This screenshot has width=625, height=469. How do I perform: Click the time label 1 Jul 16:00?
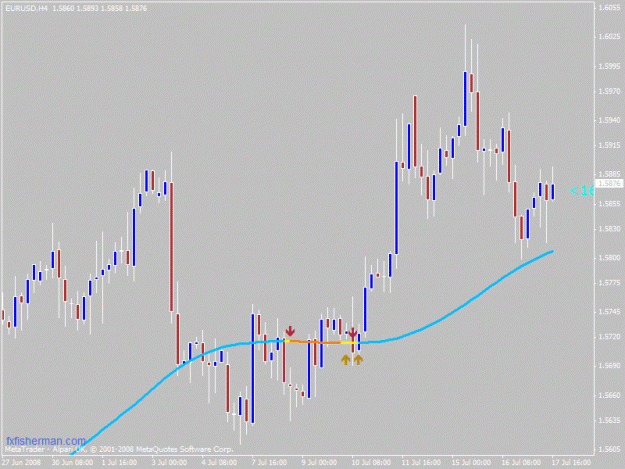pyautogui.click(x=119, y=463)
